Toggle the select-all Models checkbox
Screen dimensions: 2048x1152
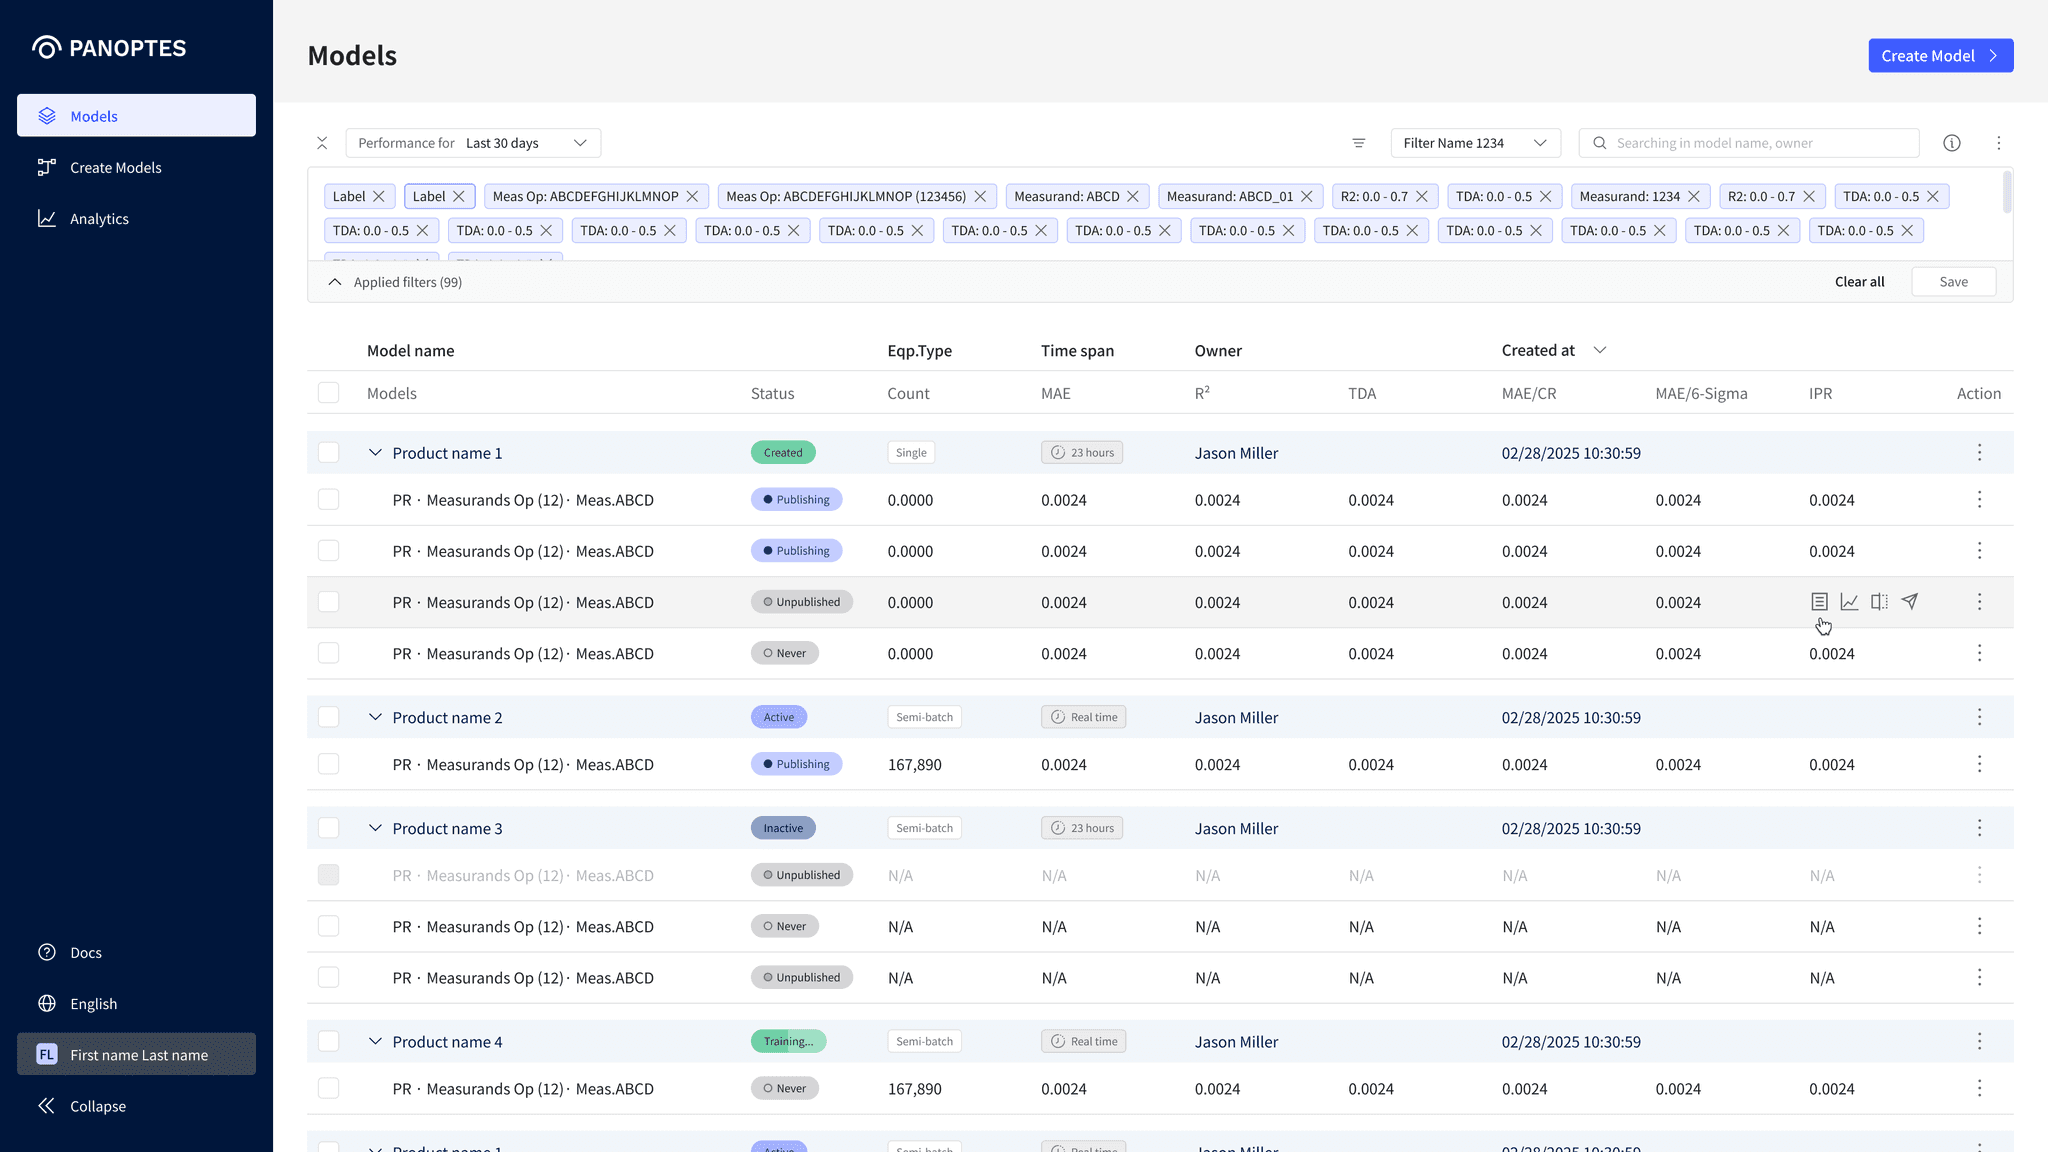click(x=328, y=393)
